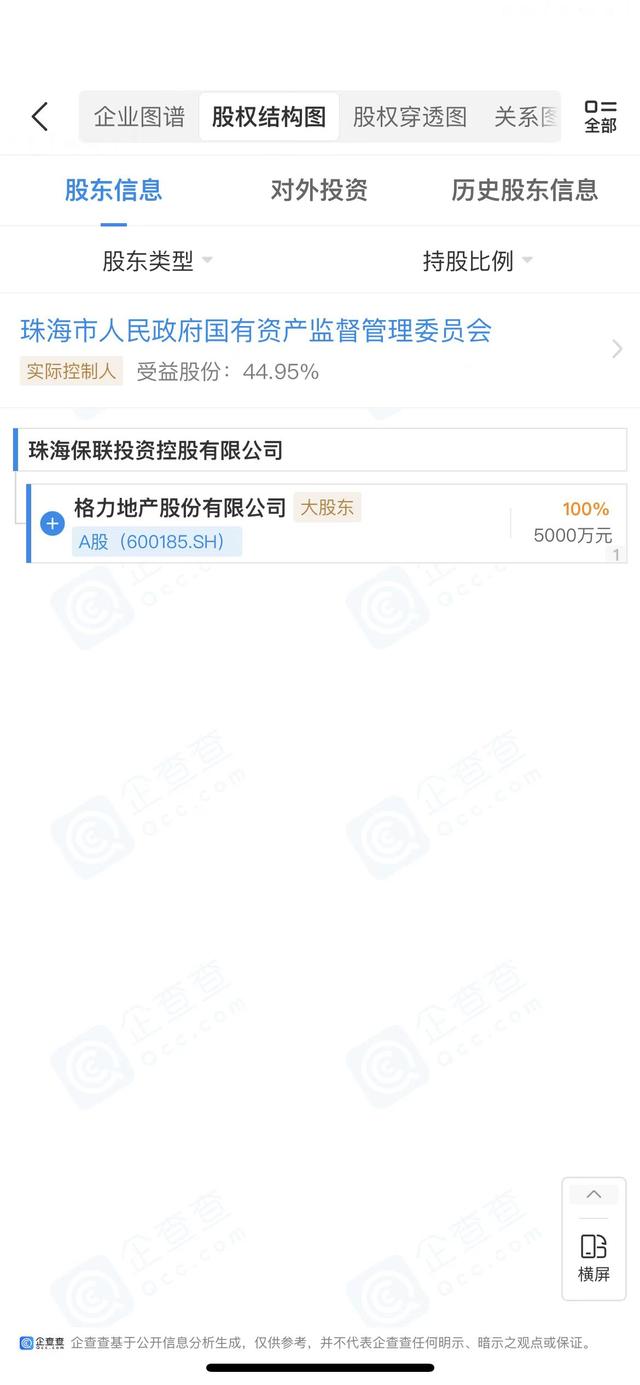Open 历史股东信息 sub-tab
640x1385 pixels.
[525, 190]
